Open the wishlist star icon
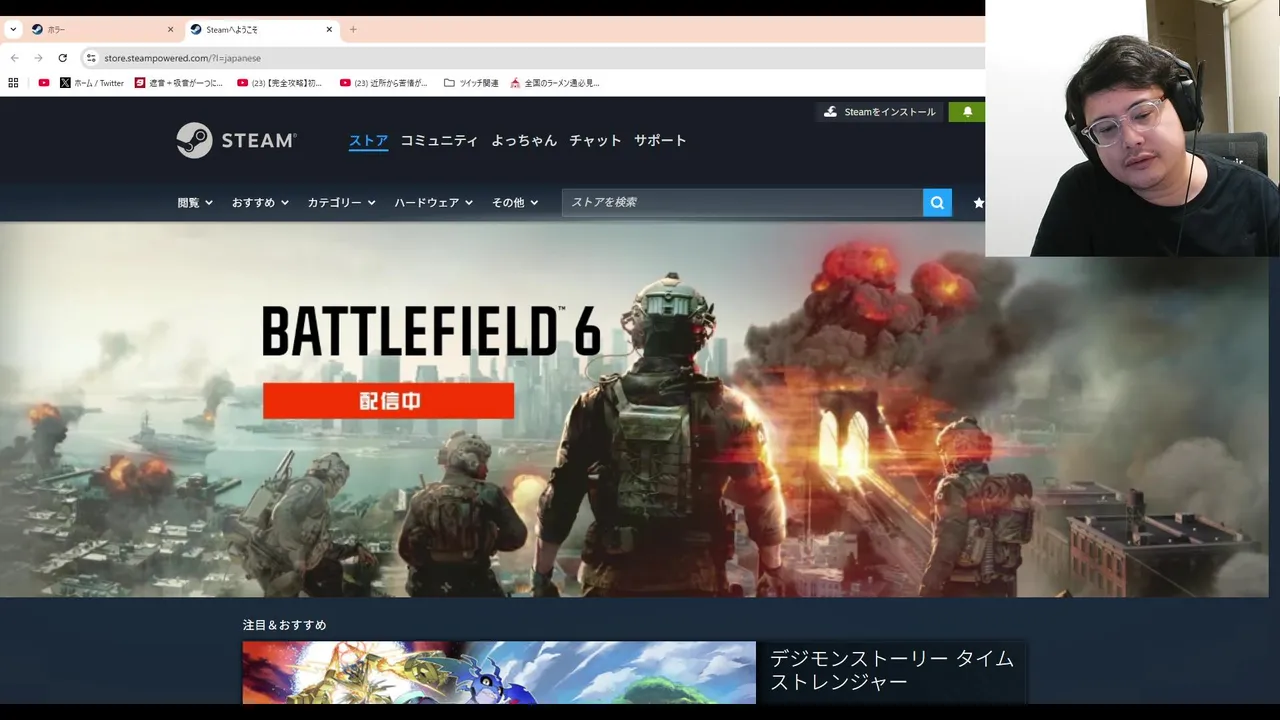This screenshot has width=1280, height=720. click(978, 202)
